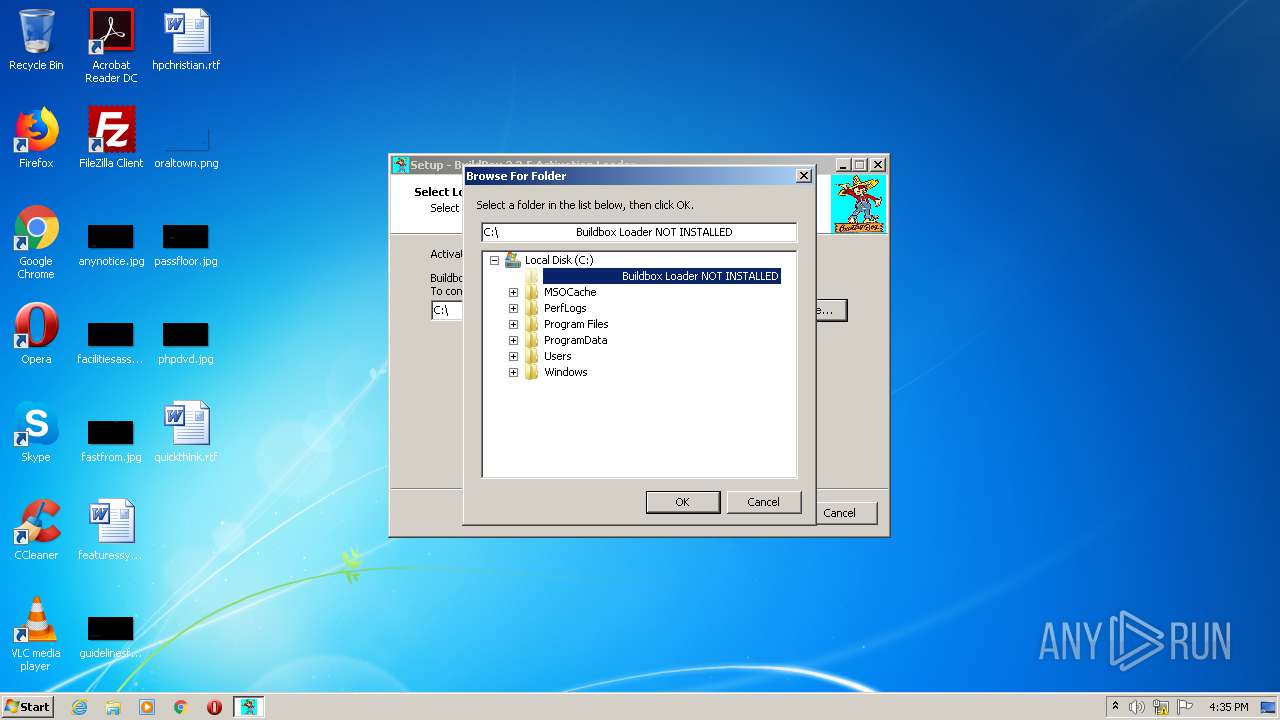The height and width of the screenshot is (720, 1280).
Task: Open Internet Explorer from the taskbar
Action: point(79,707)
